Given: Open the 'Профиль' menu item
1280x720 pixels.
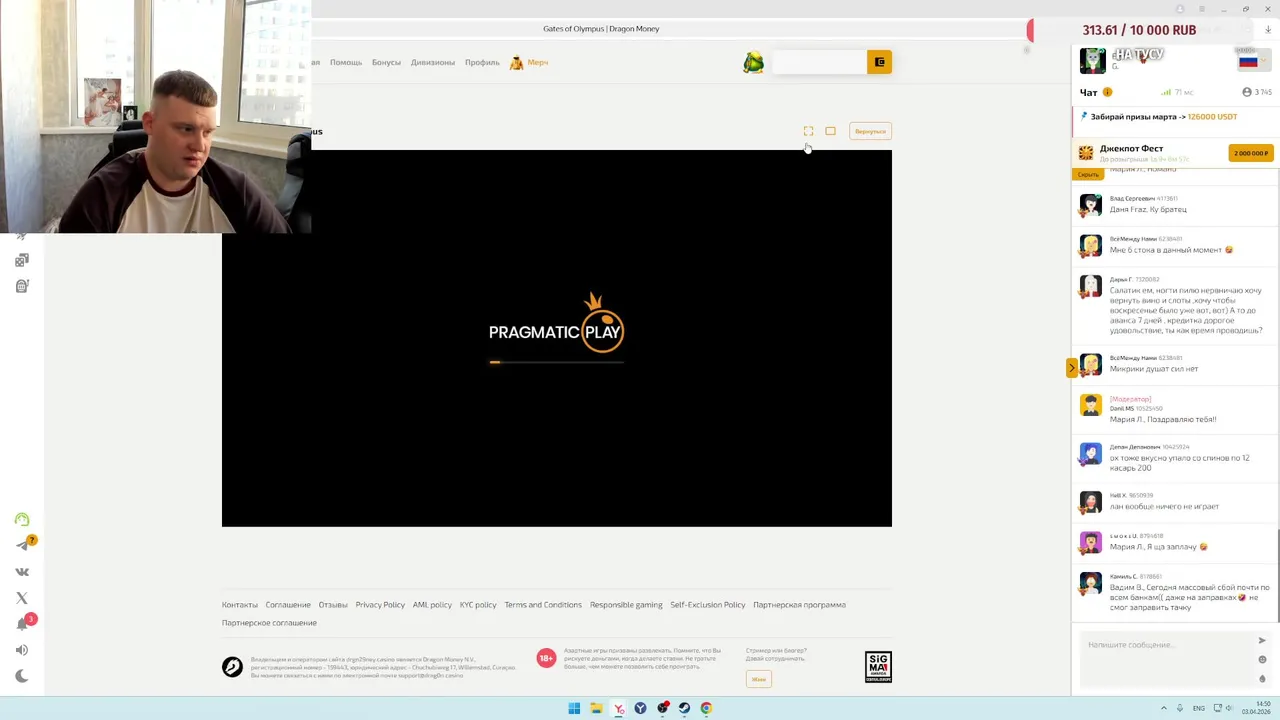Looking at the screenshot, I should (482, 62).
